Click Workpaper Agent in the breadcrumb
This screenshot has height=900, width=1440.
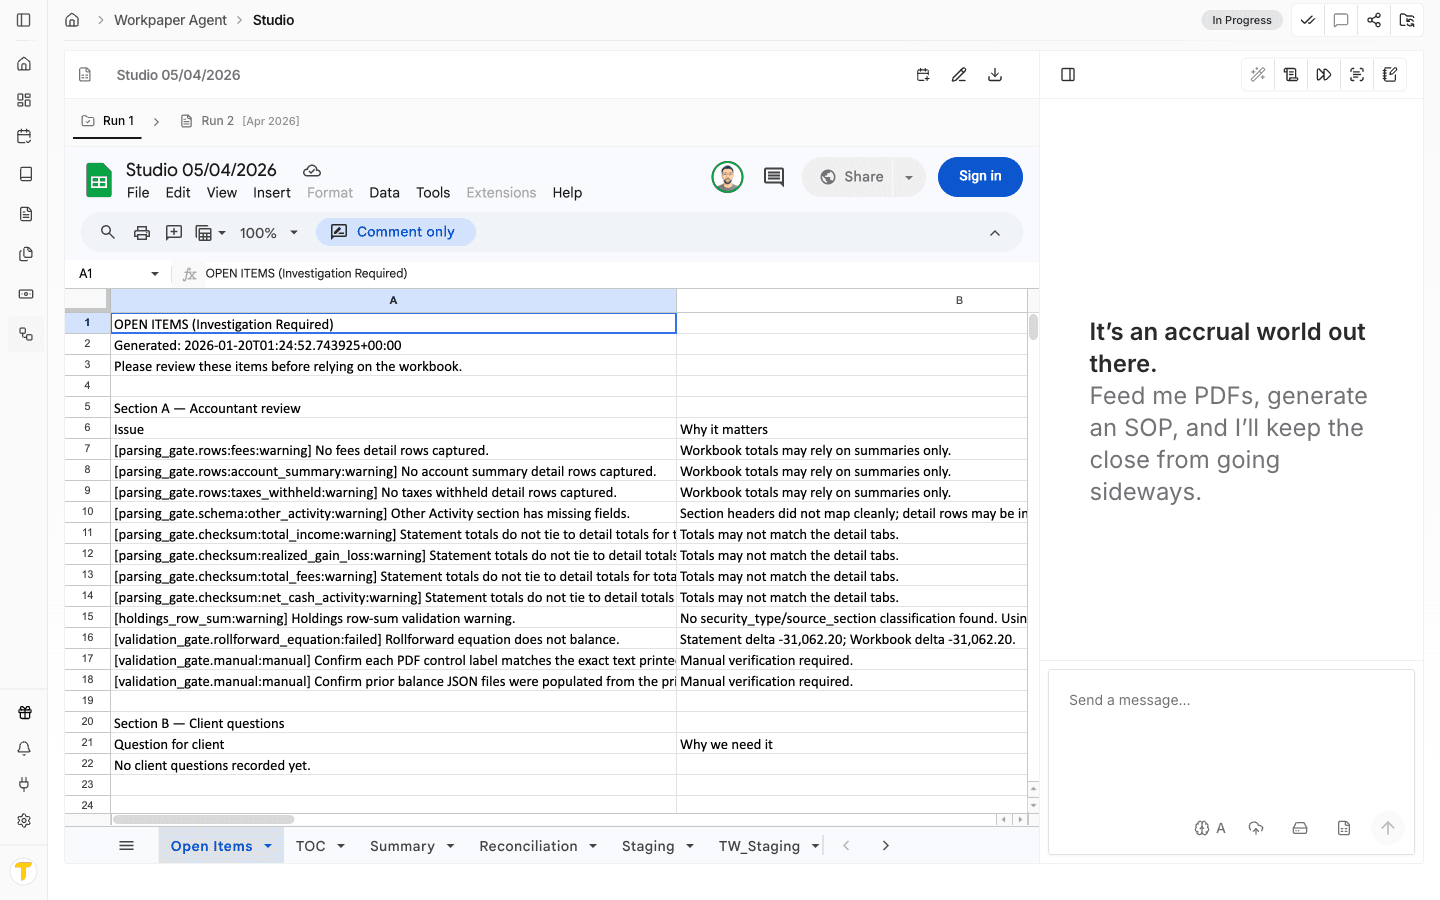170,20
